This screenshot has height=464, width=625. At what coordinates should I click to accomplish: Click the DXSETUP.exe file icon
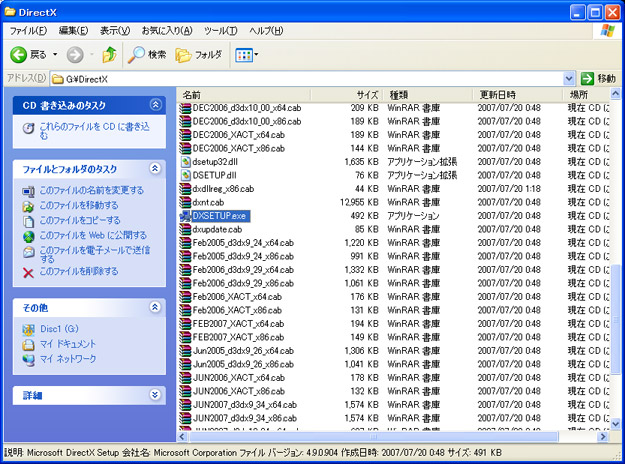pyautogui.click(x=185, y=216)
